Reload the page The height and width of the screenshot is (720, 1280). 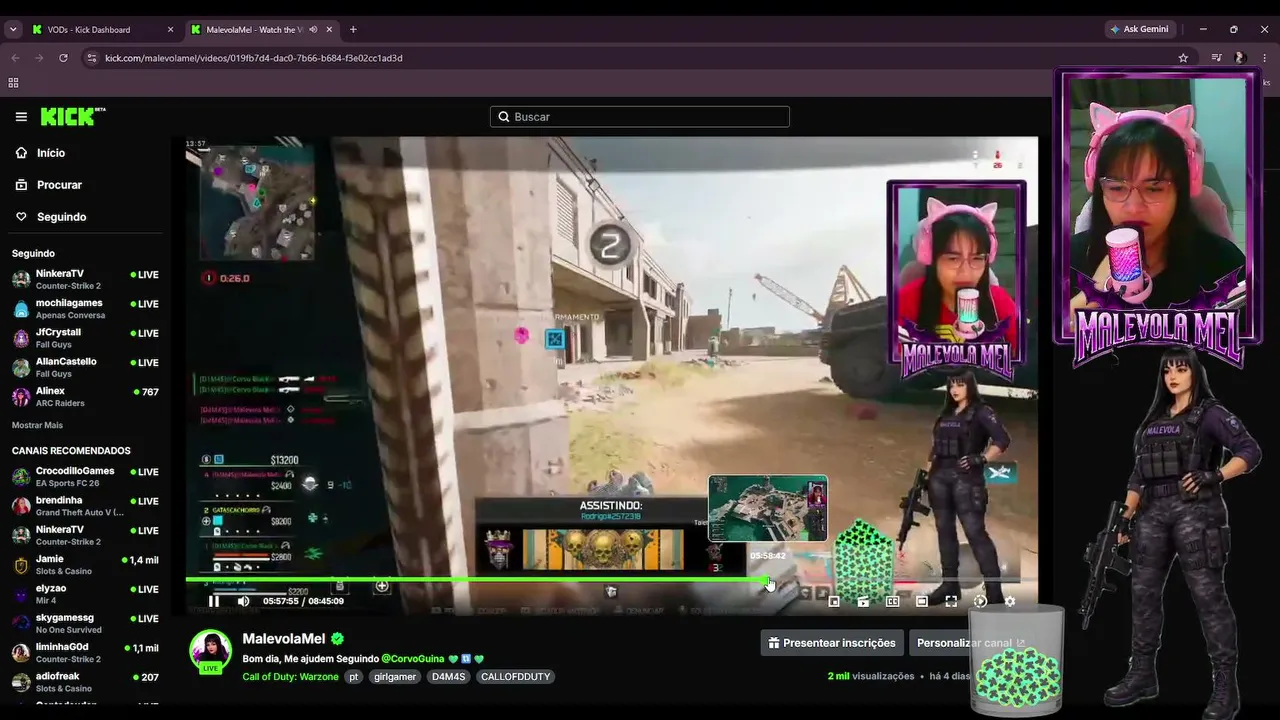pos(63,58)
